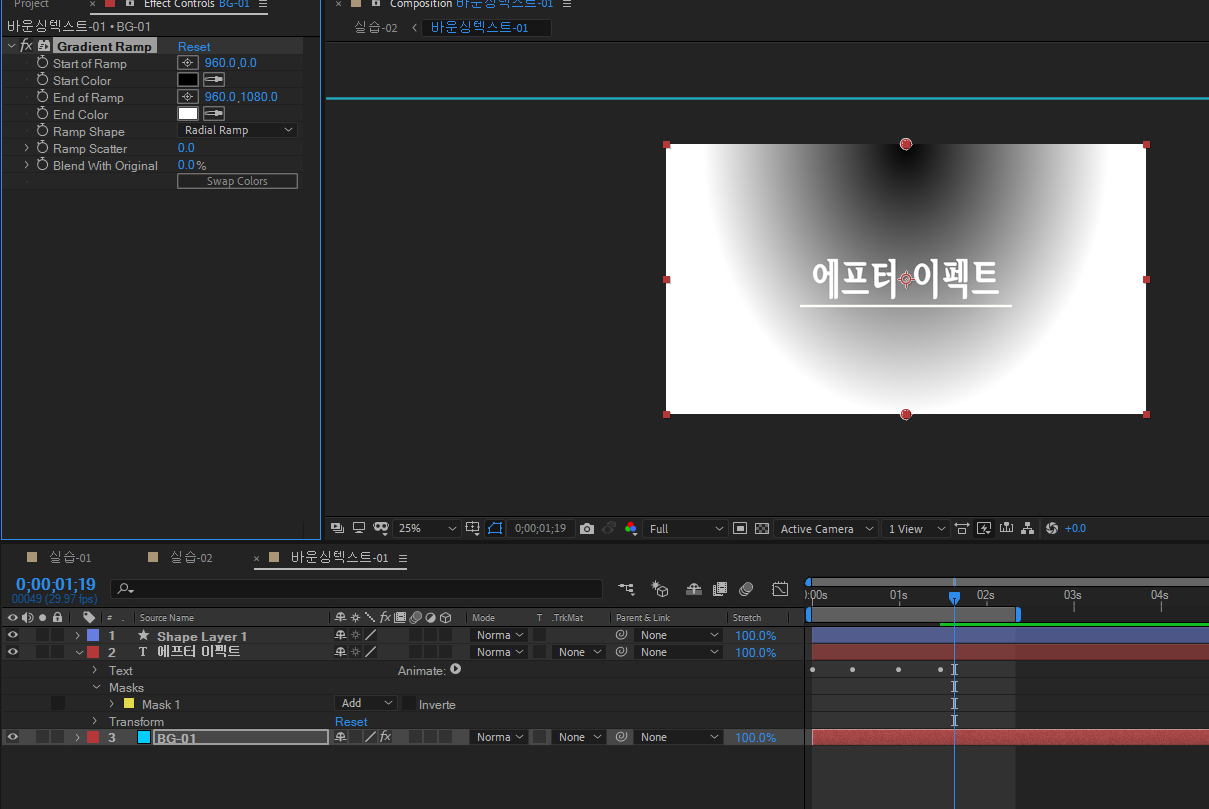Select the 바운싱텍스트-01 timeline tab

339,557
